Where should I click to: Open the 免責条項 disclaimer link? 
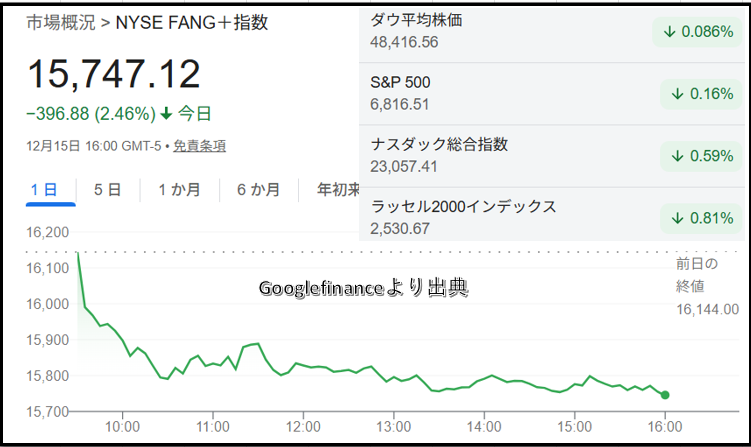(x=199, y=146)
